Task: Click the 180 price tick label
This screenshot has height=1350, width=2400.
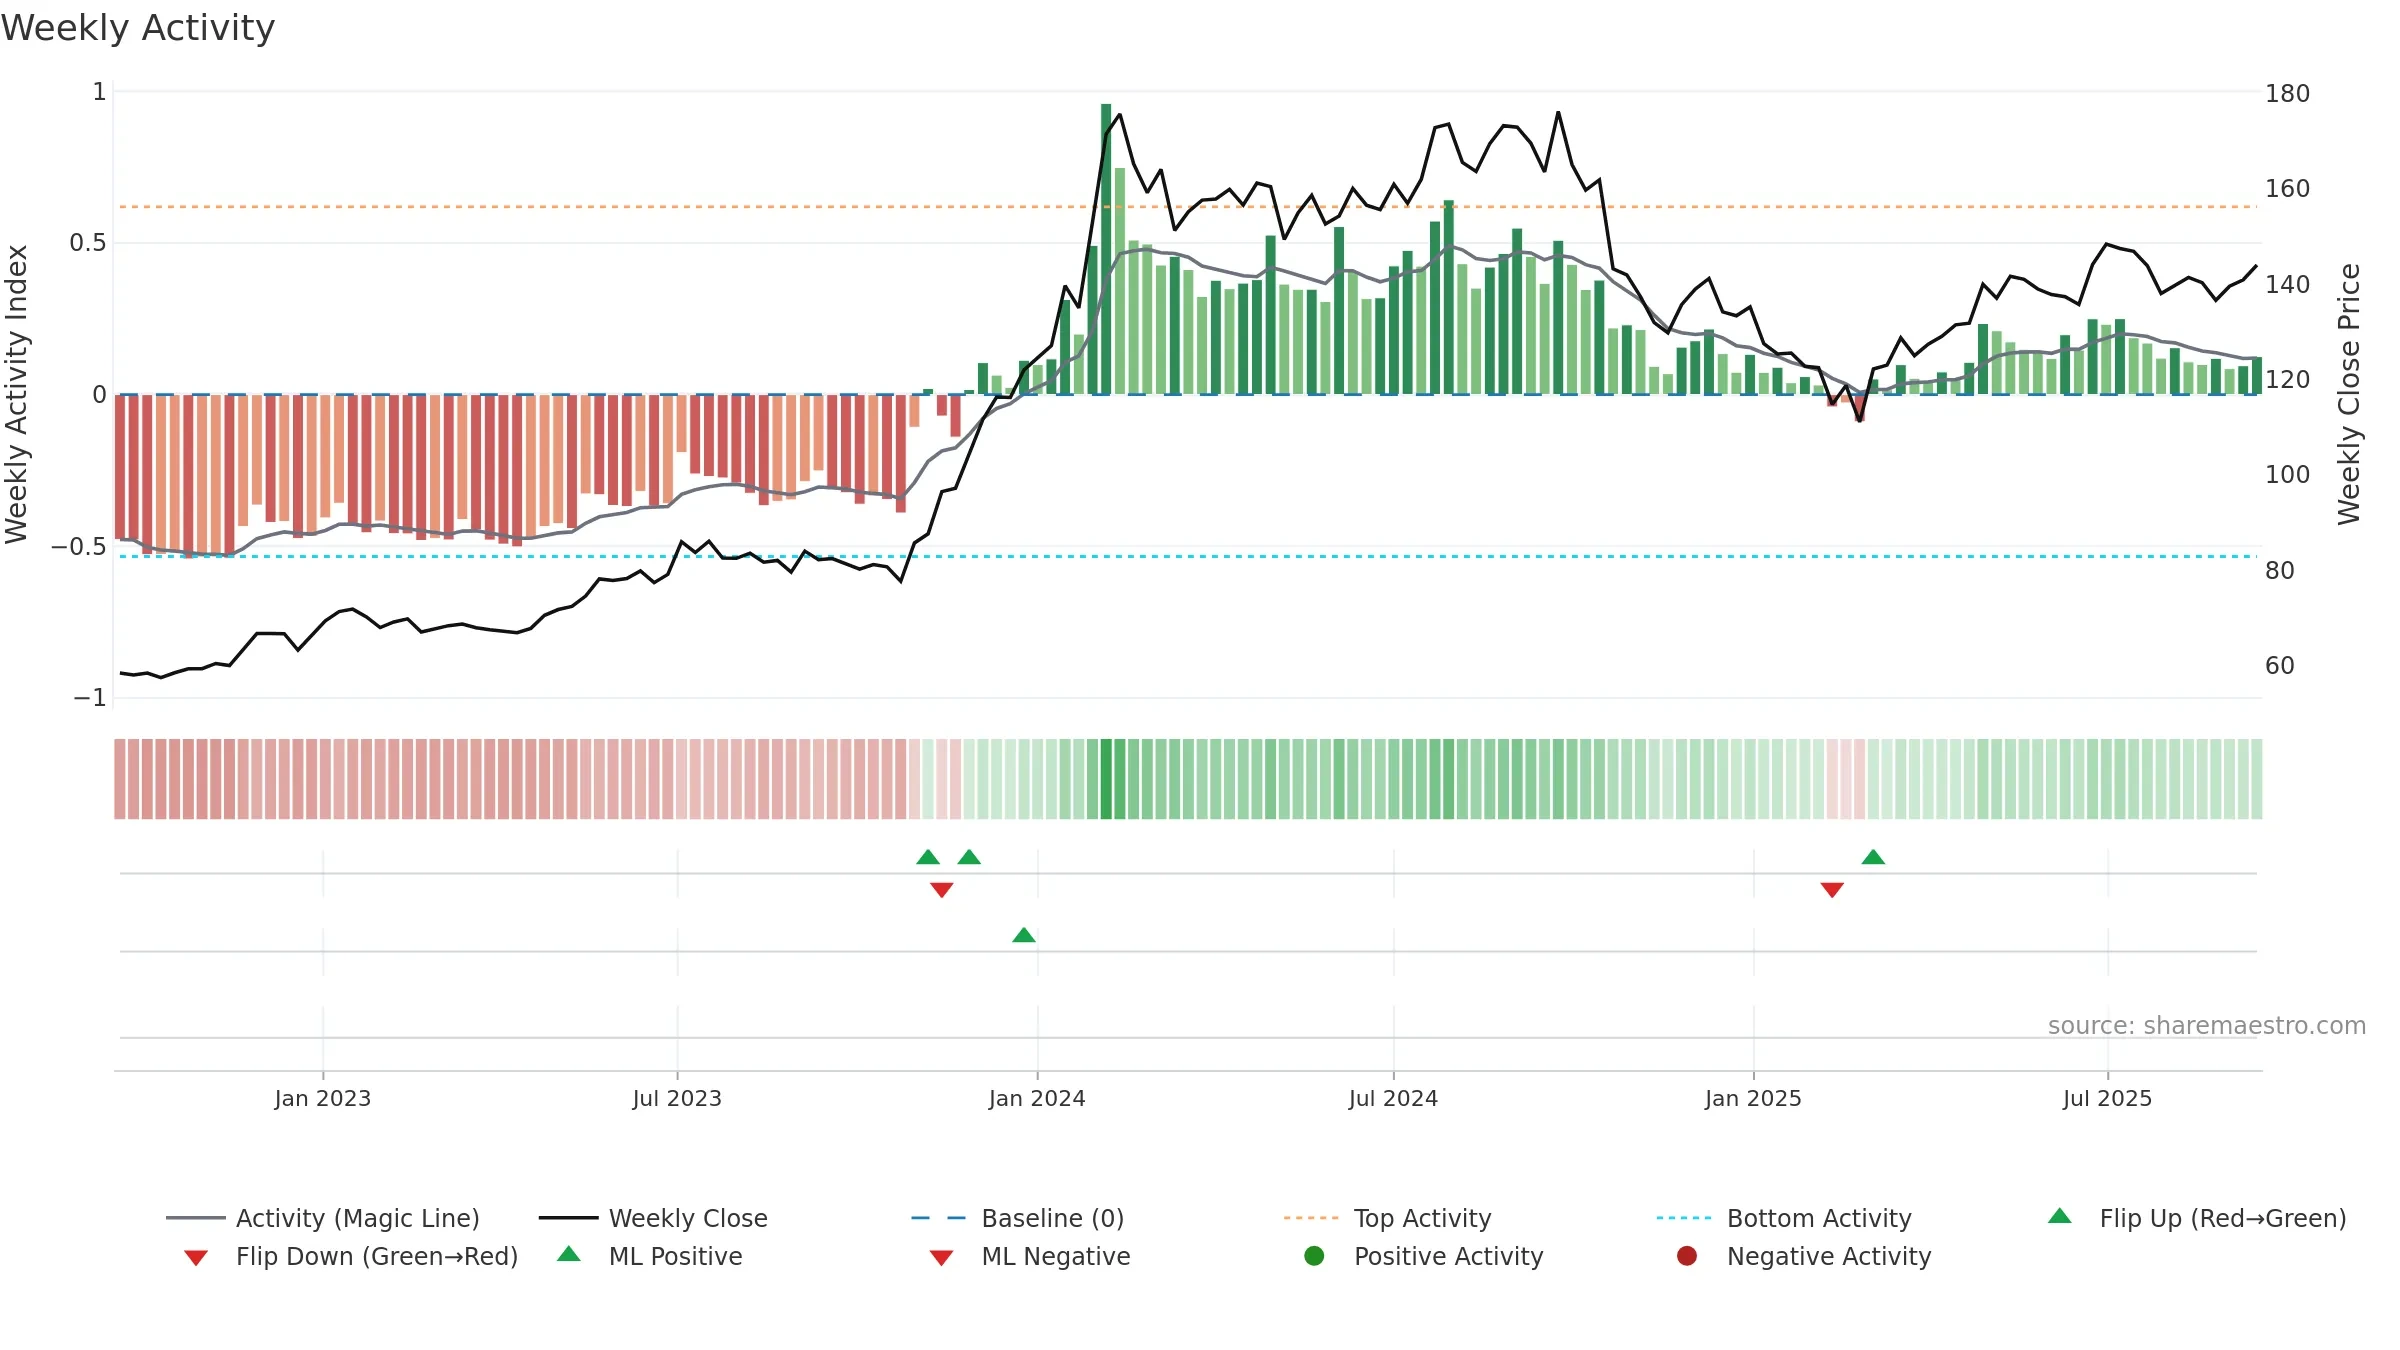Action: 2288,94
